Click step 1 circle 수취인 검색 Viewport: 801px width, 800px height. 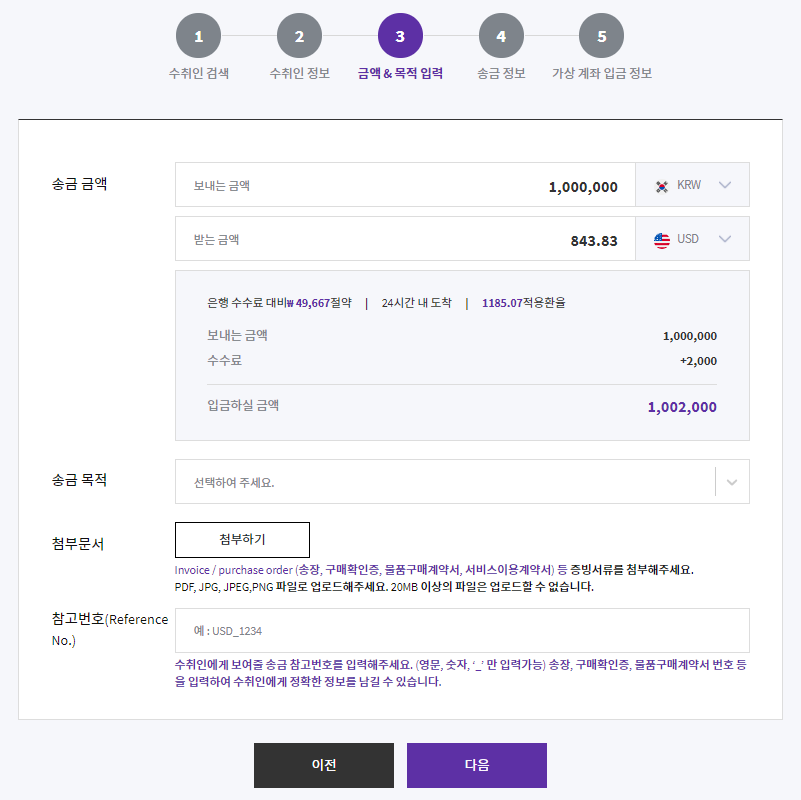[198, 36]
